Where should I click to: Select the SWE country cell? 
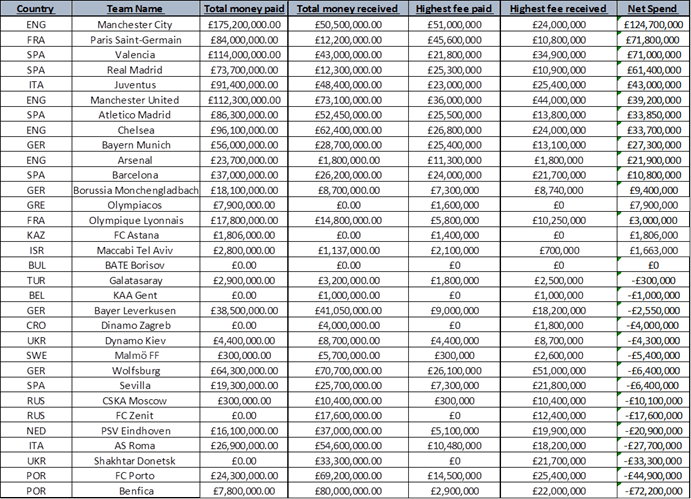point(36,355)
